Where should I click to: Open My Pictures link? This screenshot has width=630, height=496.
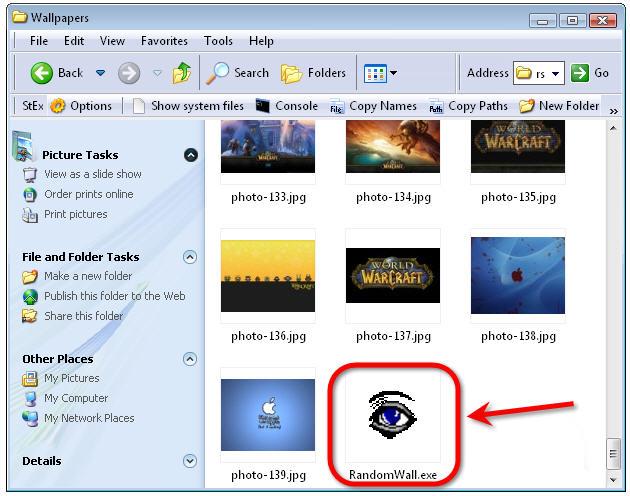pos(72,378)
